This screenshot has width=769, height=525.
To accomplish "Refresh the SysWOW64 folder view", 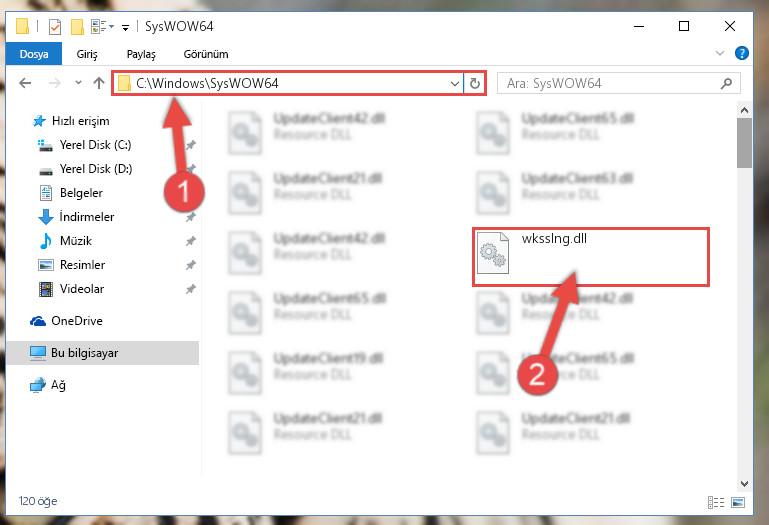I will (474, 83).
